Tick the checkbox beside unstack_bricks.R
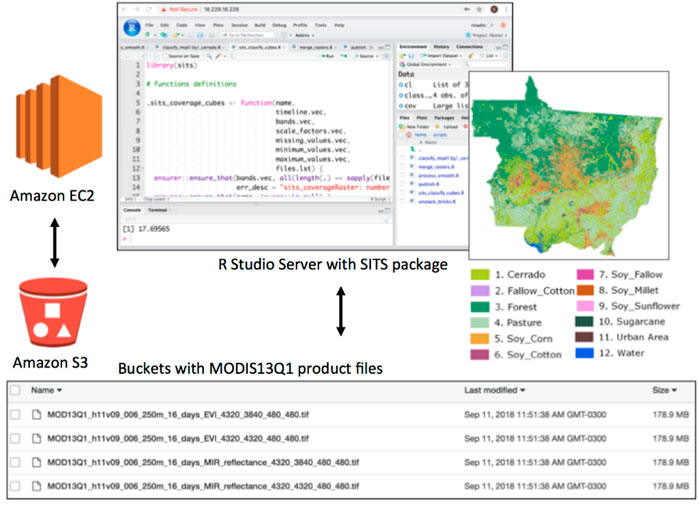 point(402,201)
